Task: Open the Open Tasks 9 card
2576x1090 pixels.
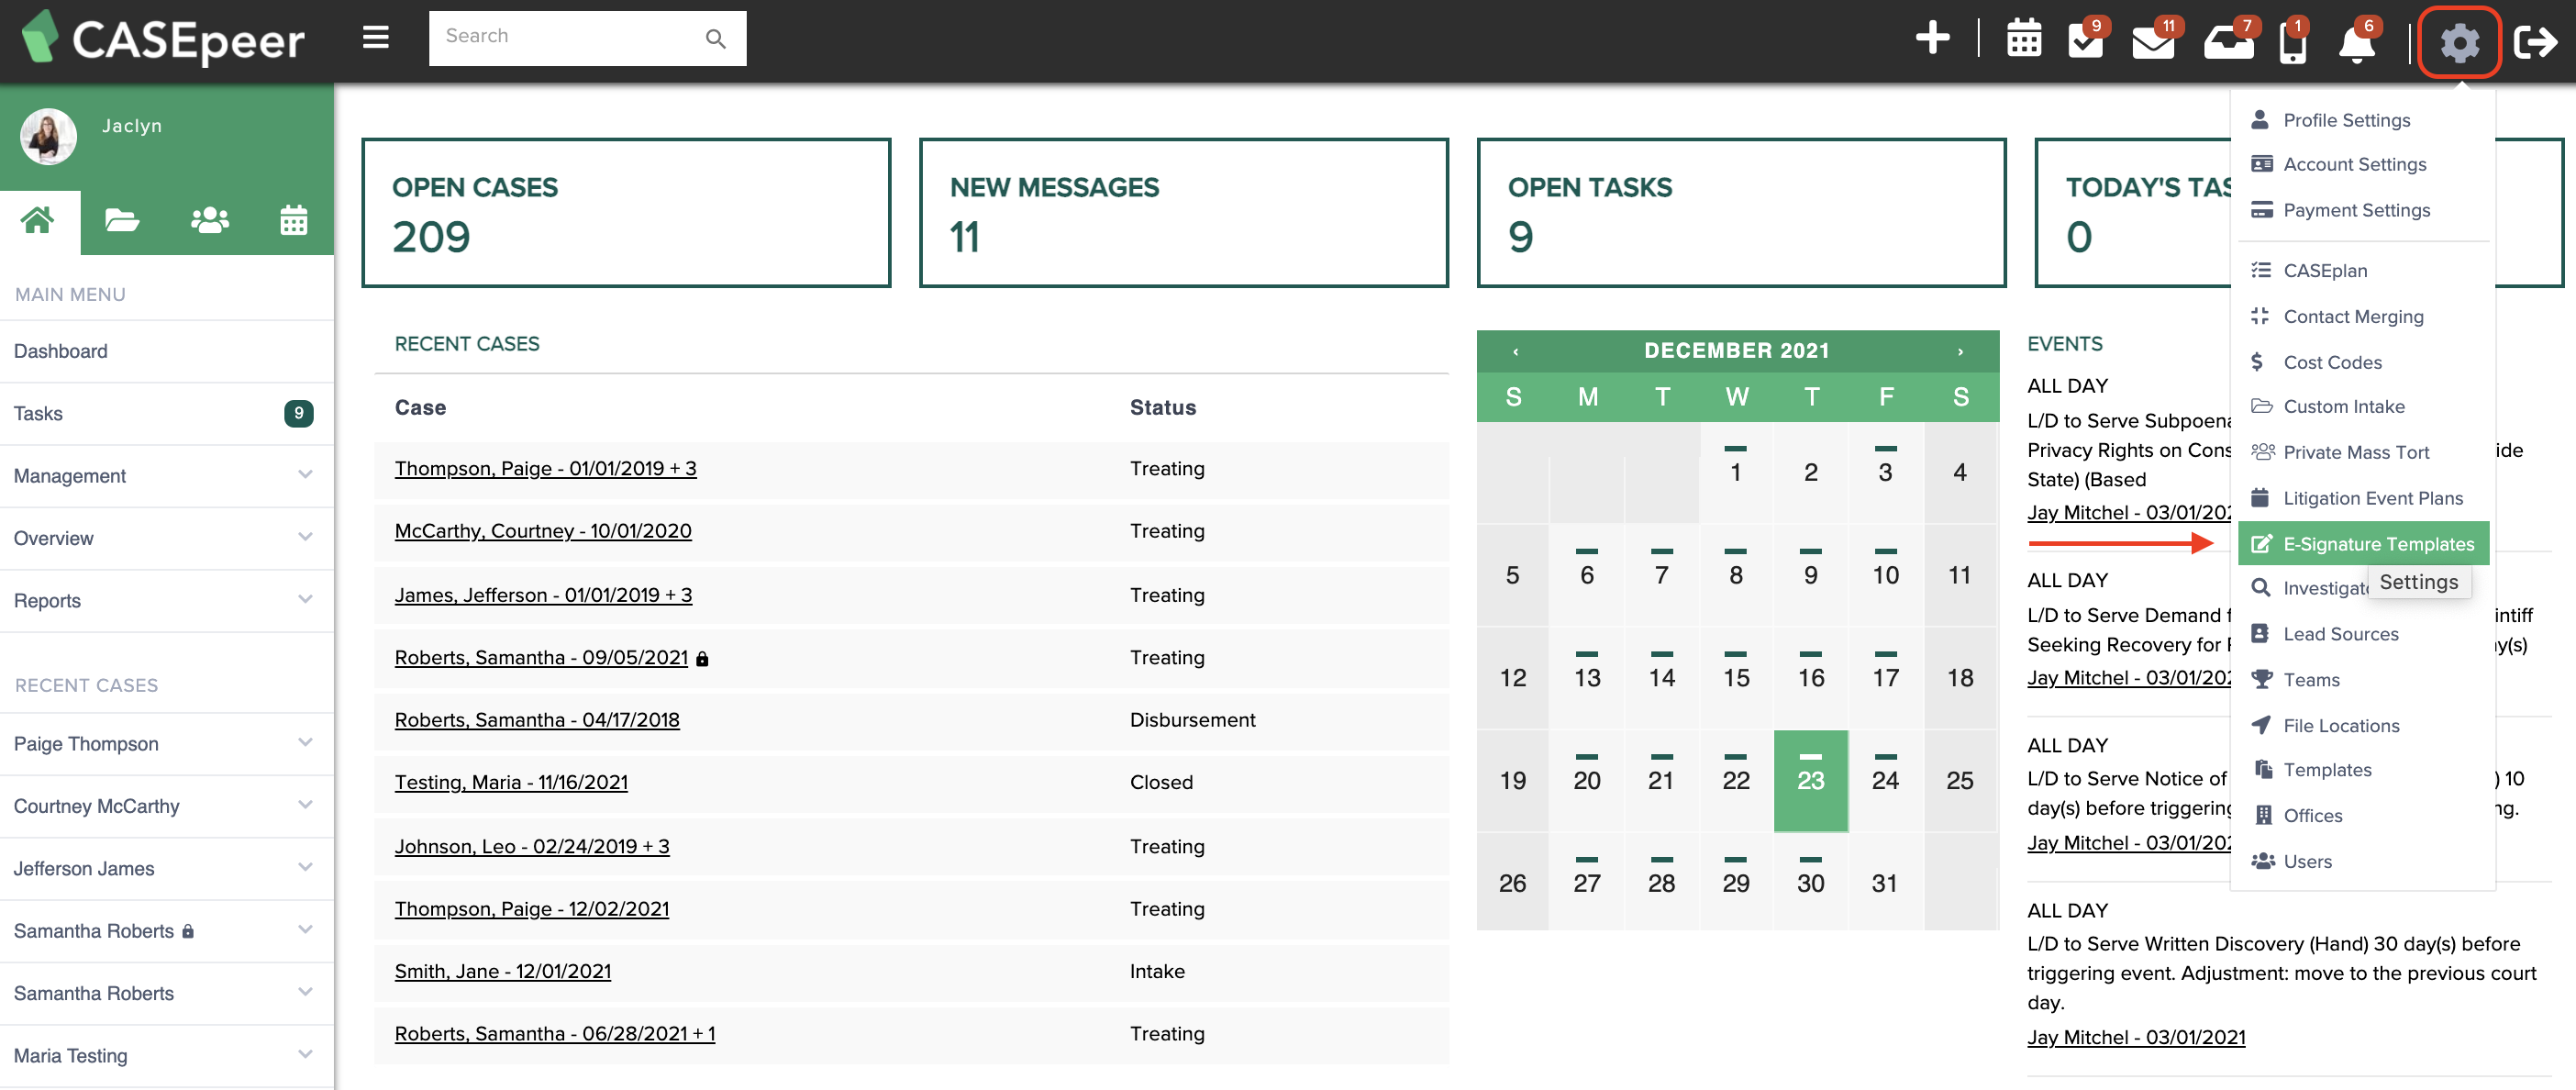Action: click(x=1741, y=213)
